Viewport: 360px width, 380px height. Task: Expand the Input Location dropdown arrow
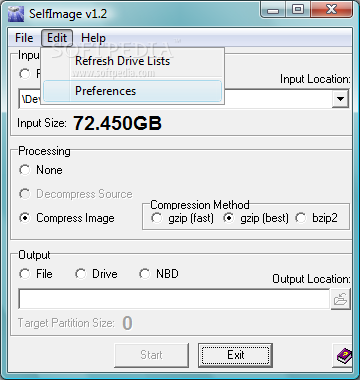click(340, 99)
